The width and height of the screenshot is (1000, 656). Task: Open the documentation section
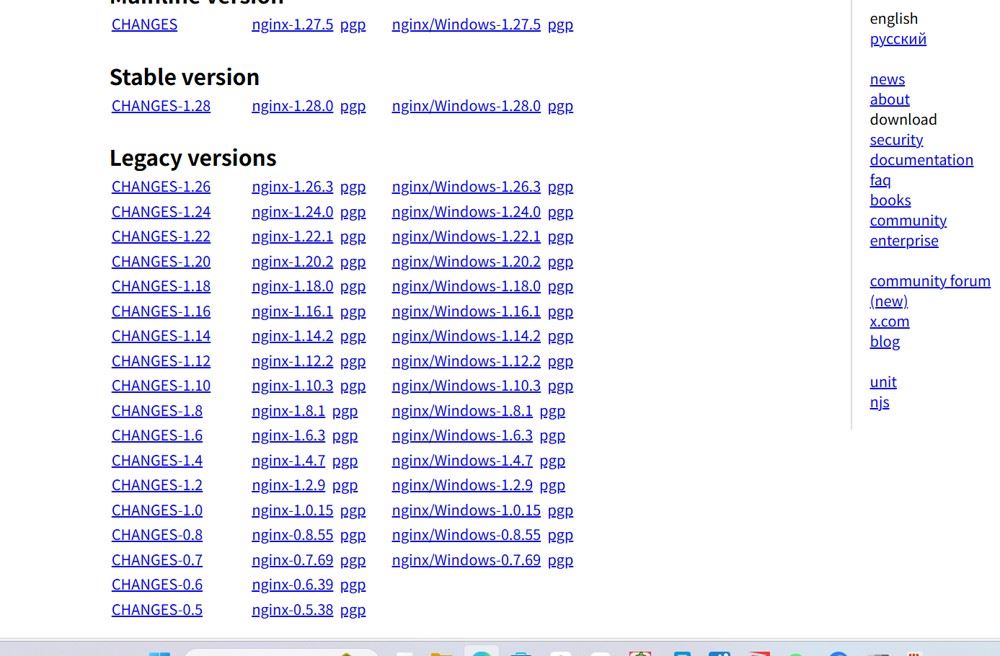[921, 159]
